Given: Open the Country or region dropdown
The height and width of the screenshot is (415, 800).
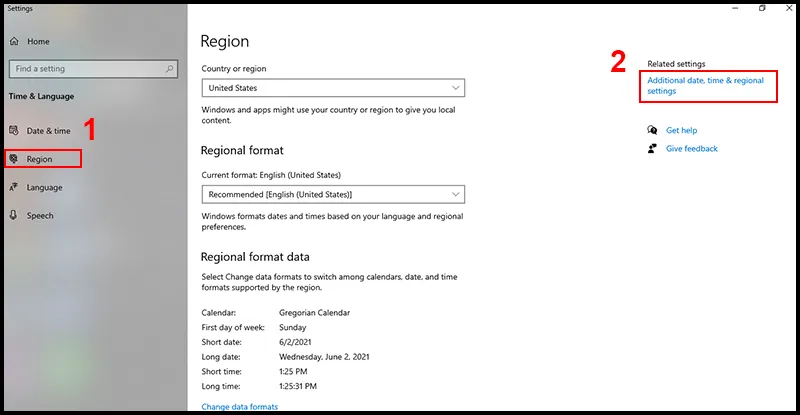Looking at the screenshot, I should pos(332,88).
